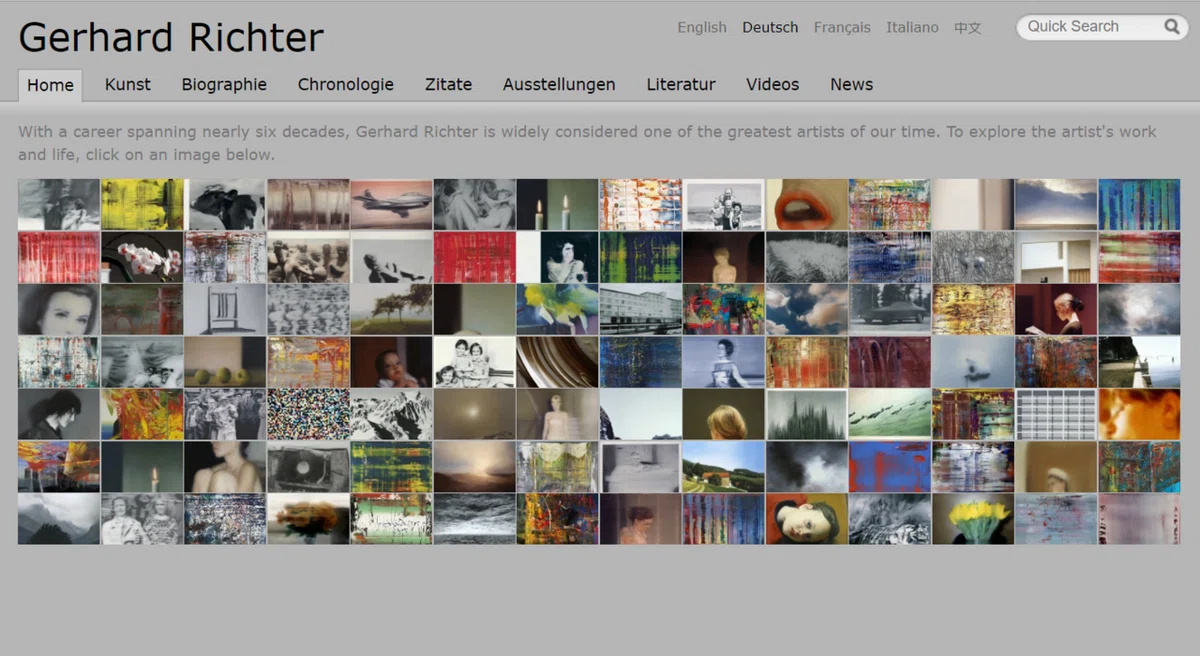The image size is (1200, 656).
Task: Open the Chronologie page
Action: point(346,85)
